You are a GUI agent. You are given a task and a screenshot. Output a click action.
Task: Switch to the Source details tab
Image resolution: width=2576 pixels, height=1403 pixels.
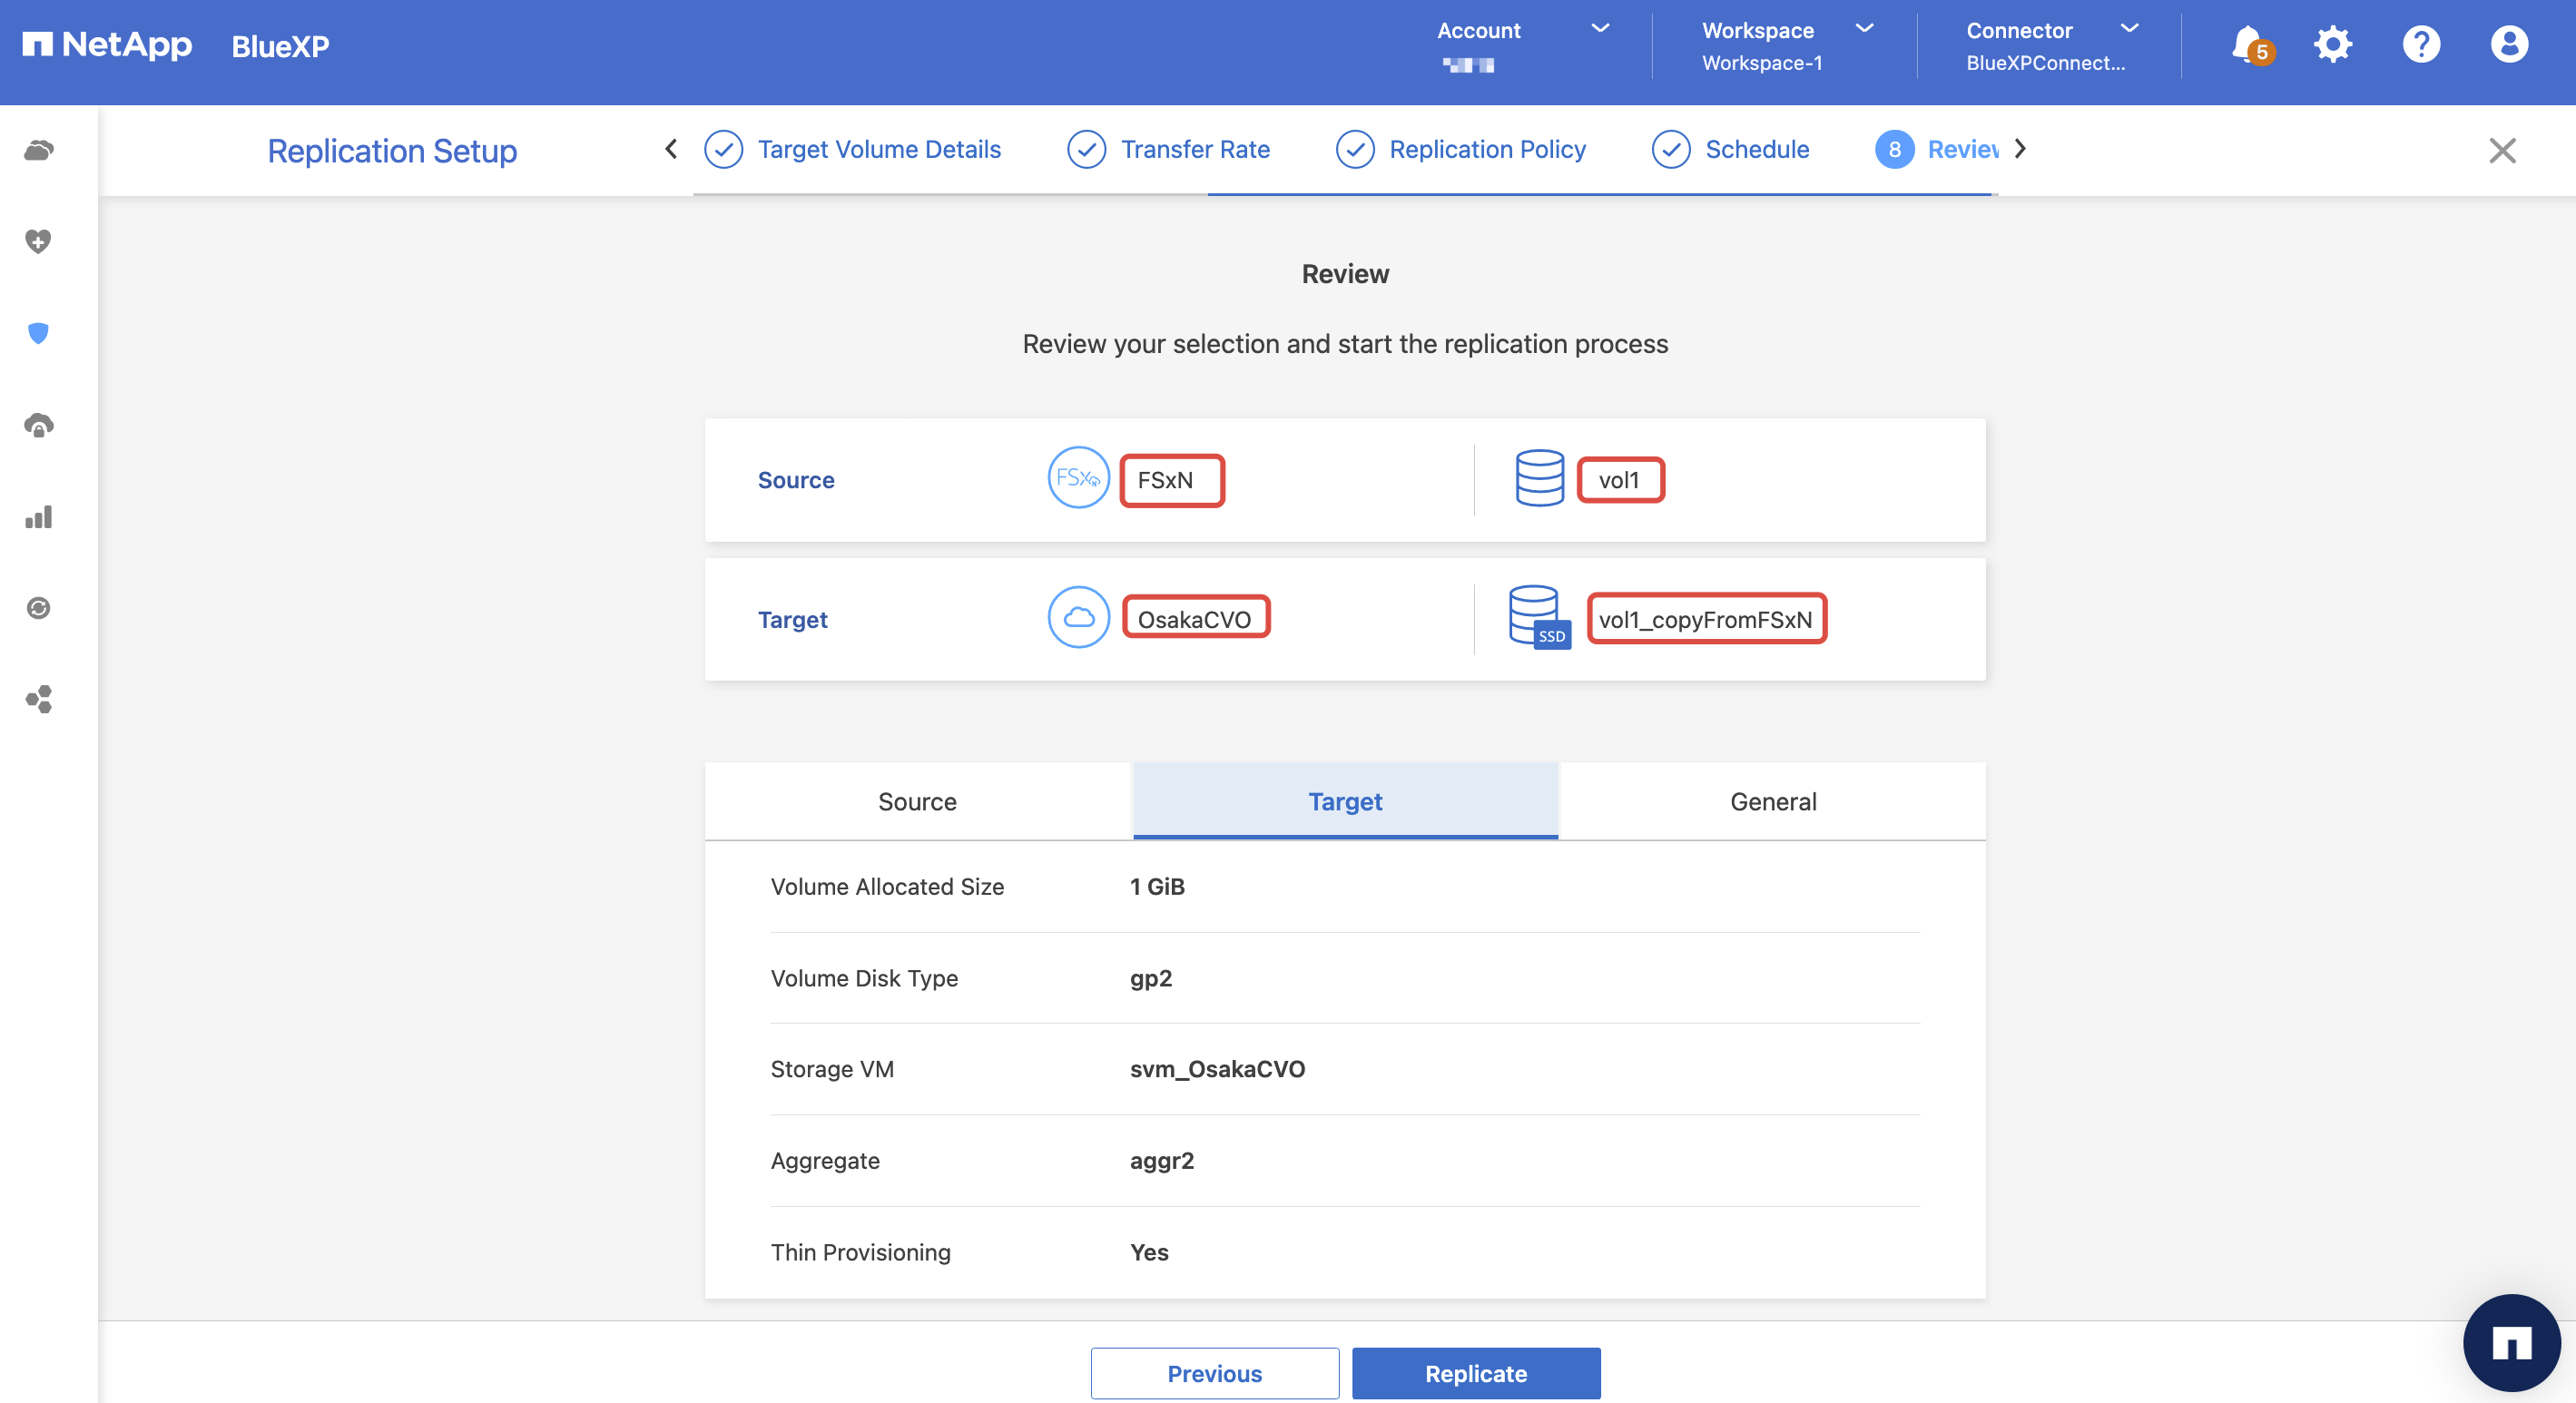tap(917, 801)
